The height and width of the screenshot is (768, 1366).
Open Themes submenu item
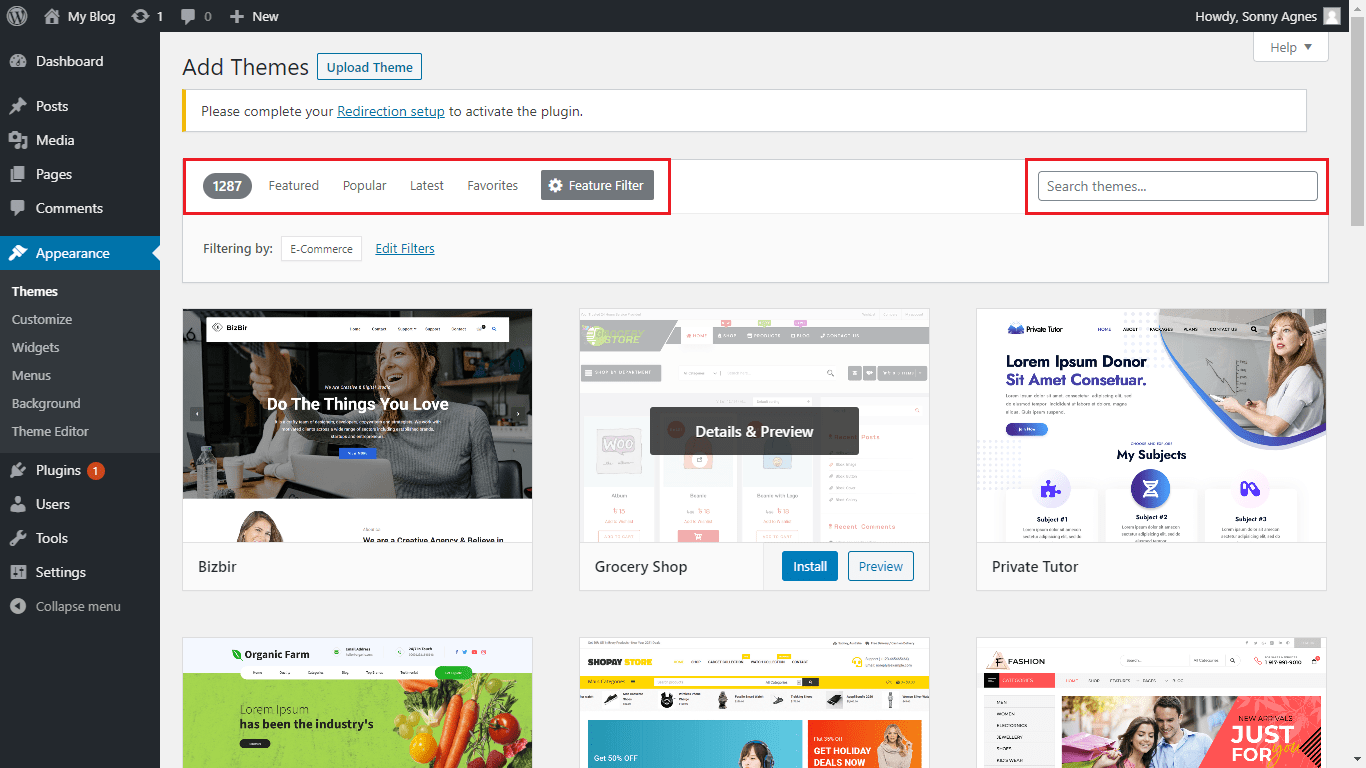coord(35,291)
